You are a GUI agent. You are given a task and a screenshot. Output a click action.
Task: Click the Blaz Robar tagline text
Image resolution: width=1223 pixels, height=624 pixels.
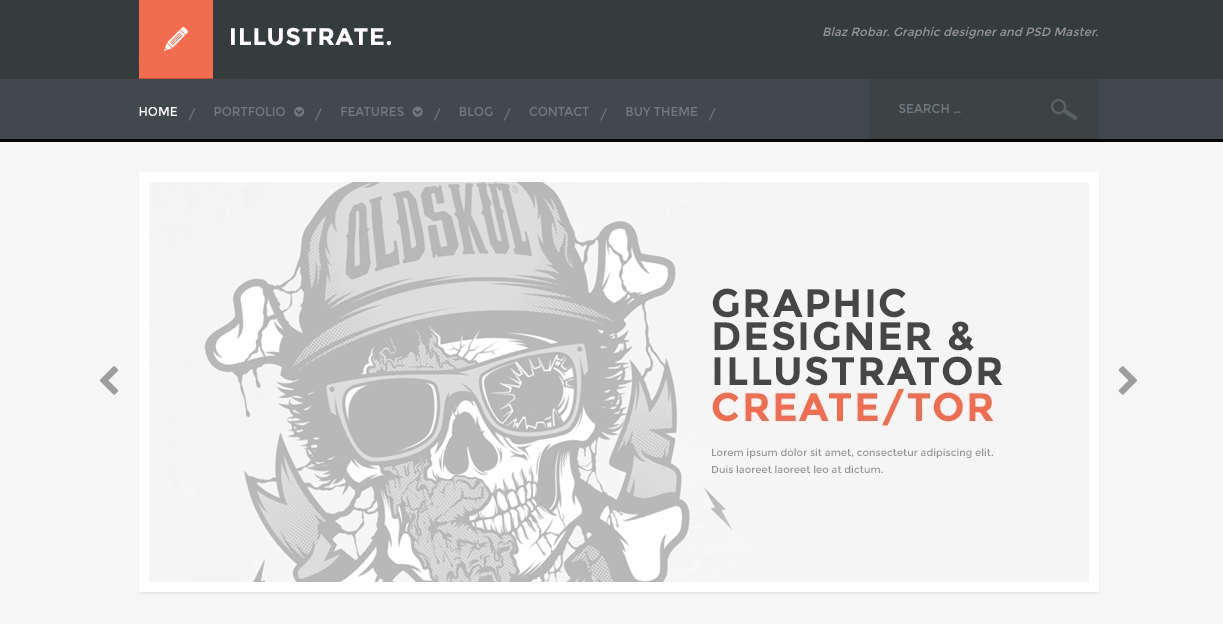(960, 32)
